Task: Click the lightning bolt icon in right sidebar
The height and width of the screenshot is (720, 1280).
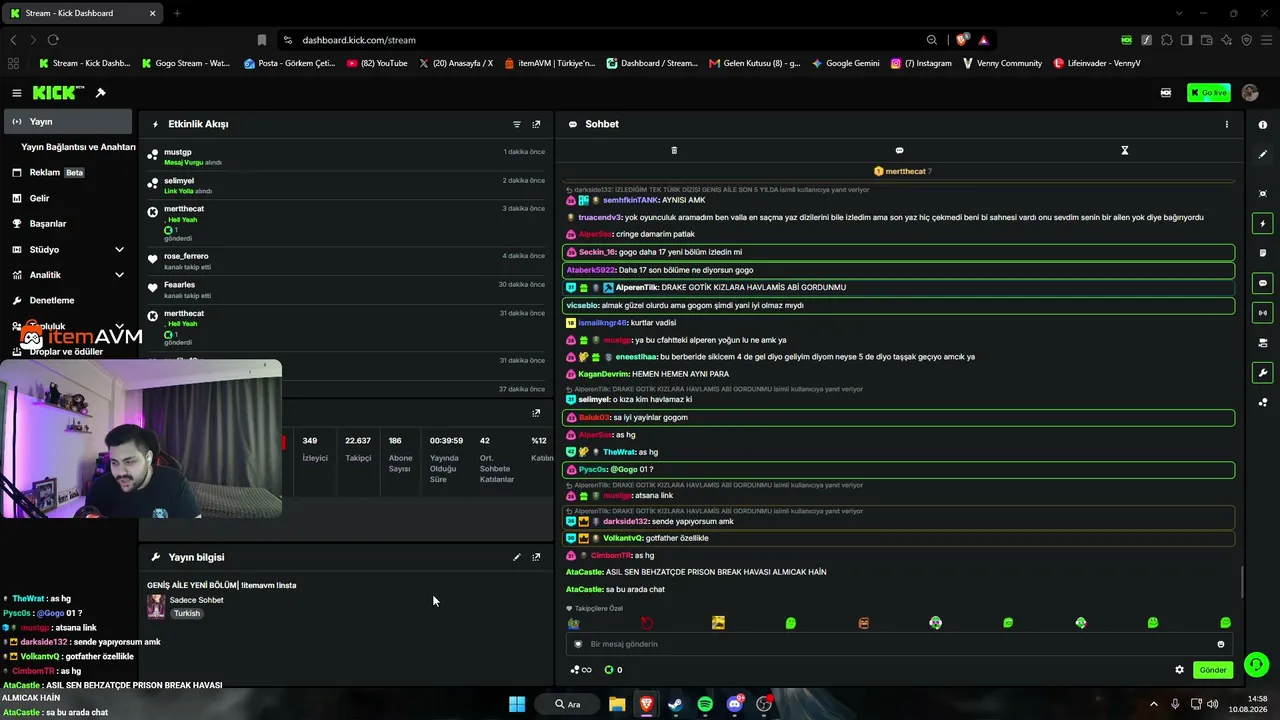Action: (1263, 223)
